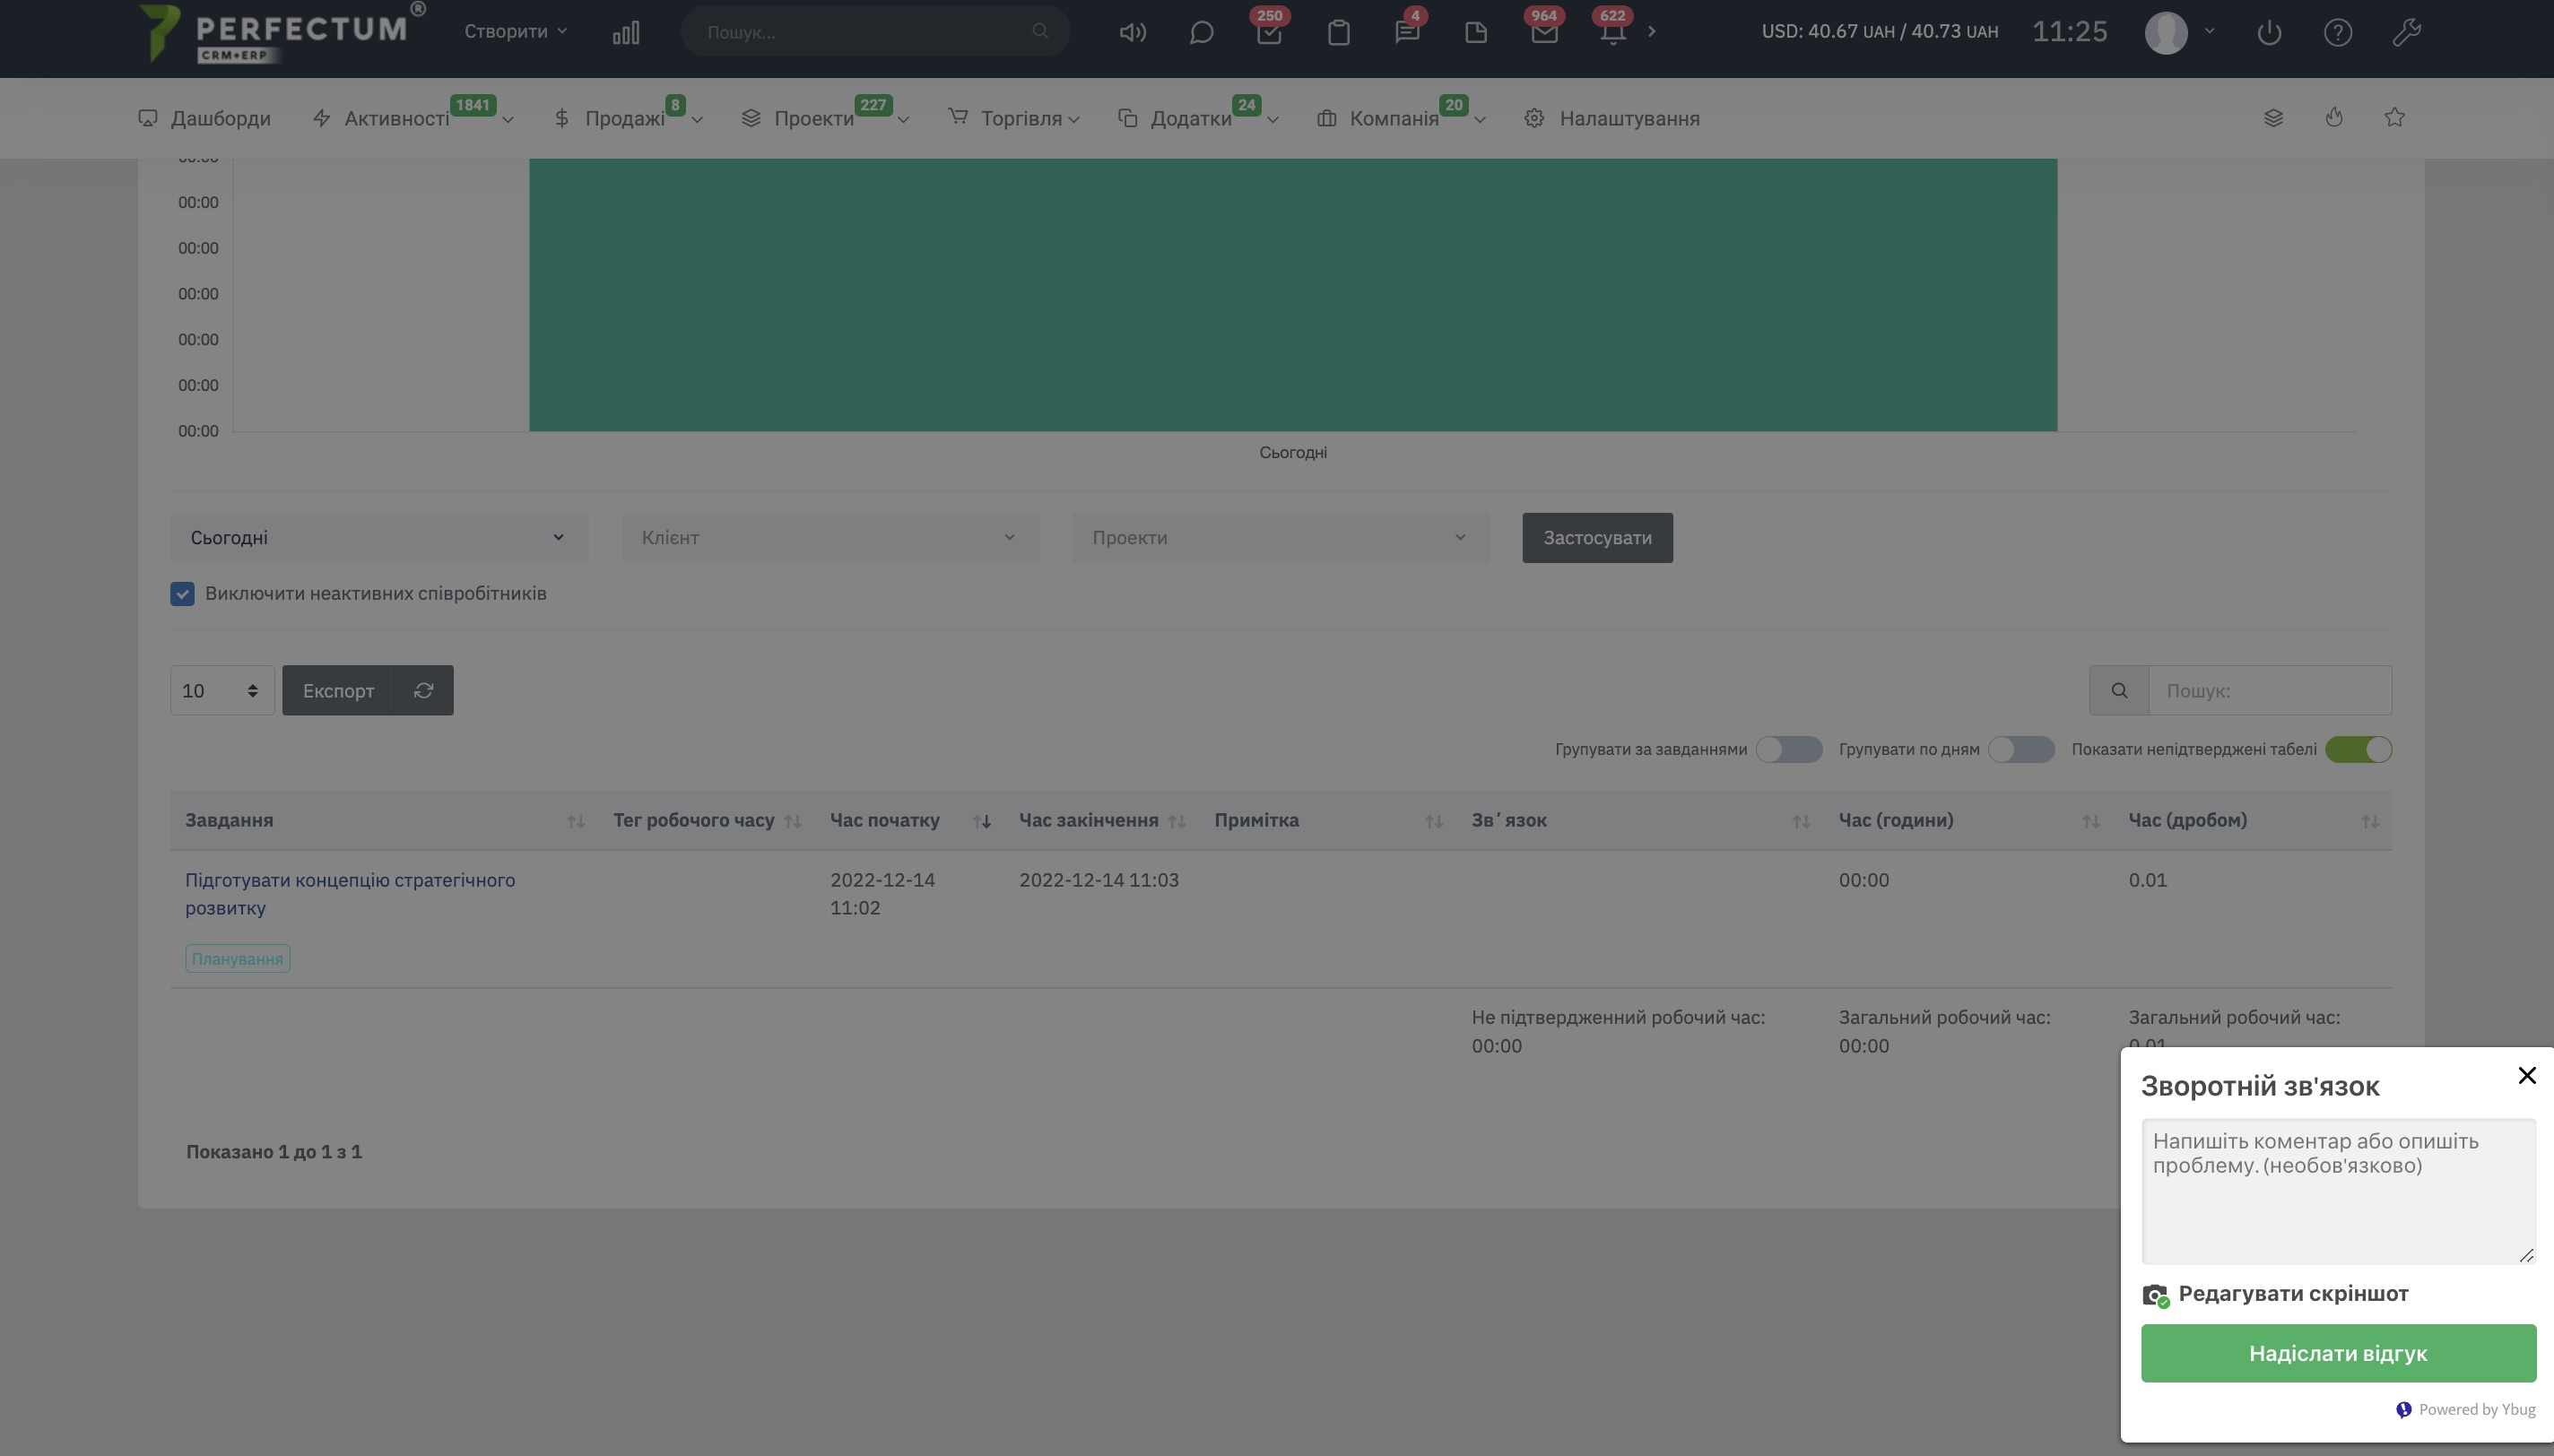Open the Клієнт filter dropdown
2554x1456 pixels.
click(830, 538)
